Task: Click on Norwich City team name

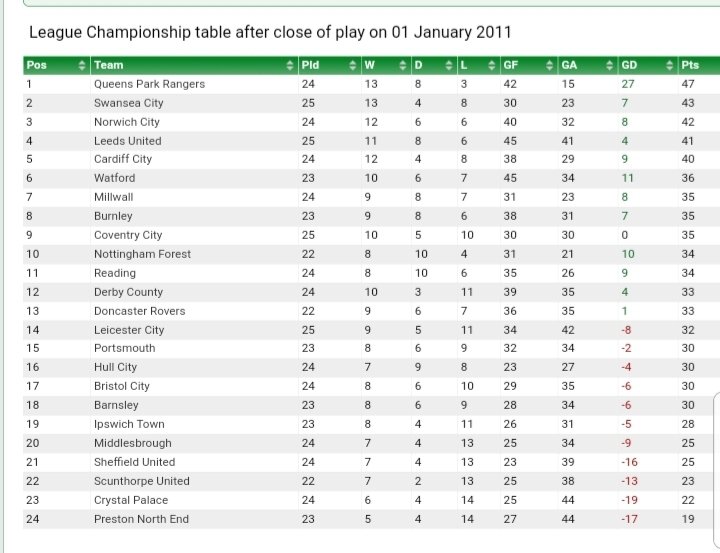Action: tap(127, 122)
